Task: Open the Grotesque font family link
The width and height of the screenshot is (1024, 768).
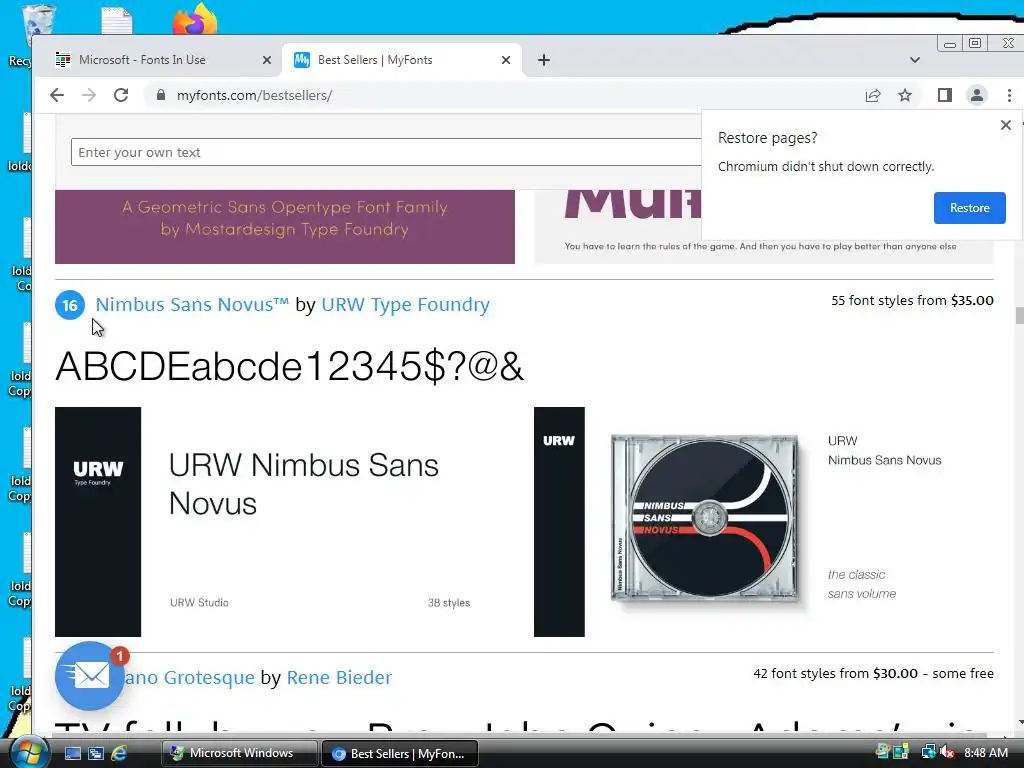Action: [189, 677]
